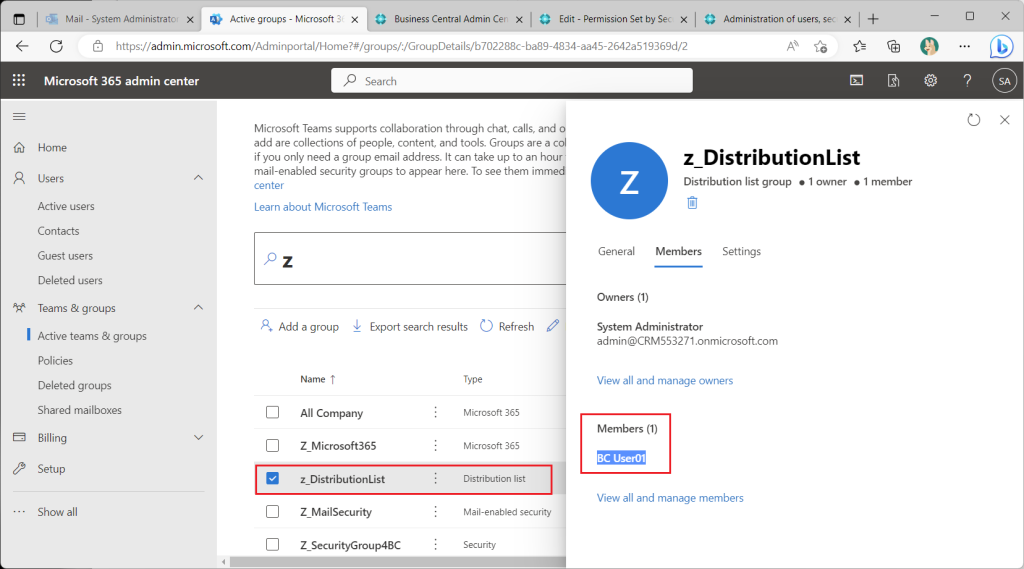1024x569 pixels.
Task: Sort by the Name column header
Action: [x=317, y=379]
